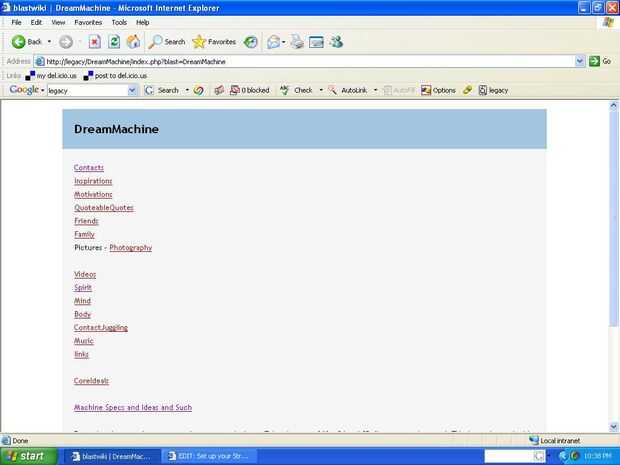Click the 'legacy' word-find button
The height and width of the screenshot is (465, 620).
click(493, 91)
